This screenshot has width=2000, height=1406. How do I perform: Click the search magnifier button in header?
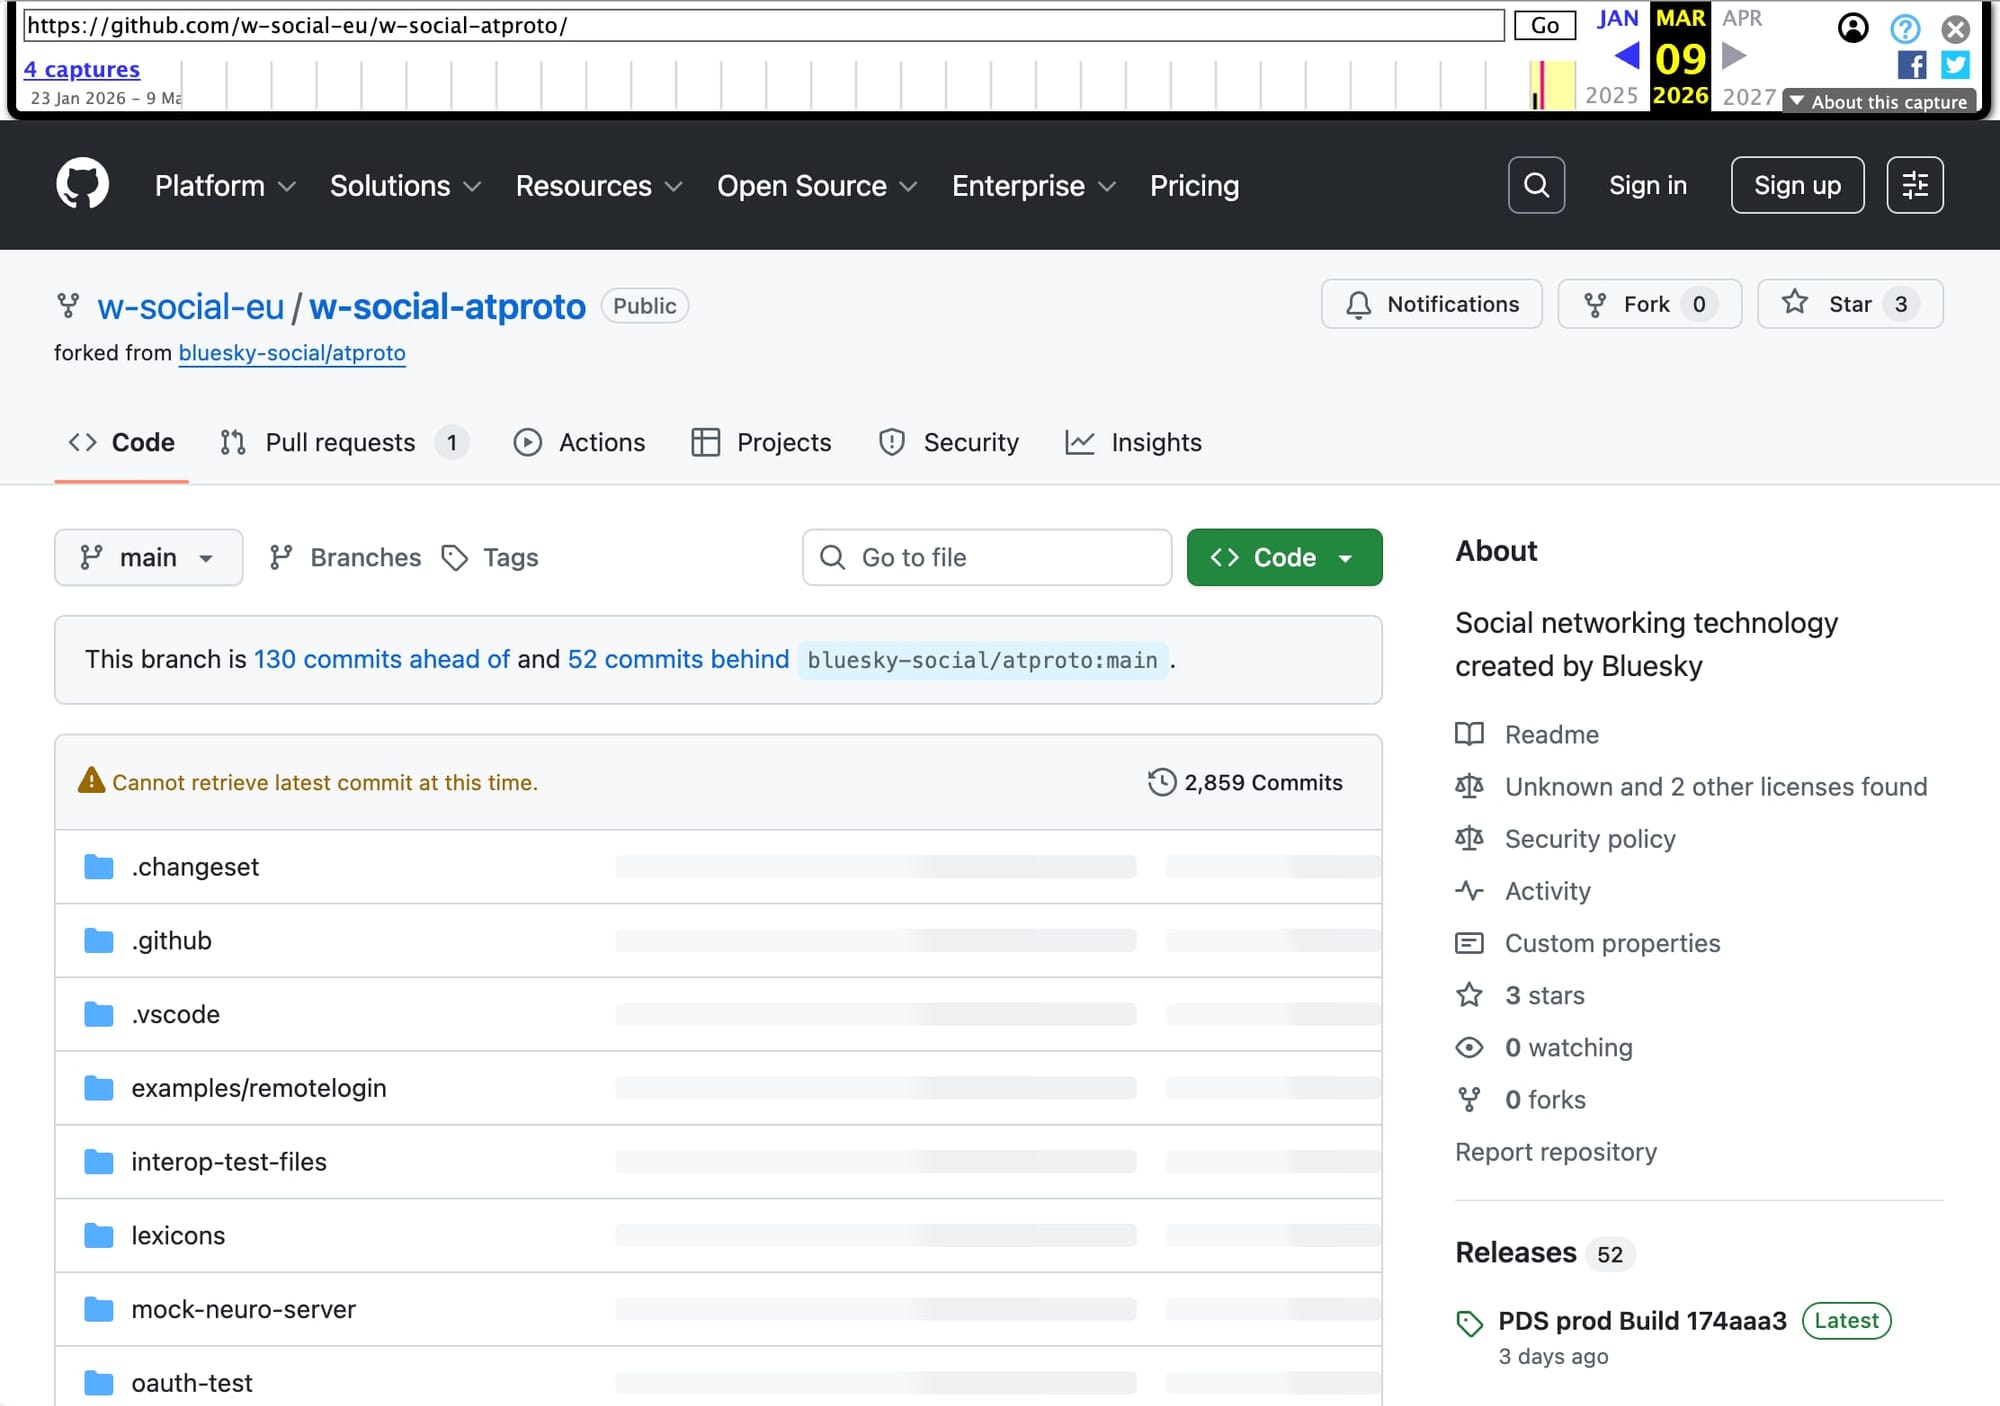[1536, 185]
